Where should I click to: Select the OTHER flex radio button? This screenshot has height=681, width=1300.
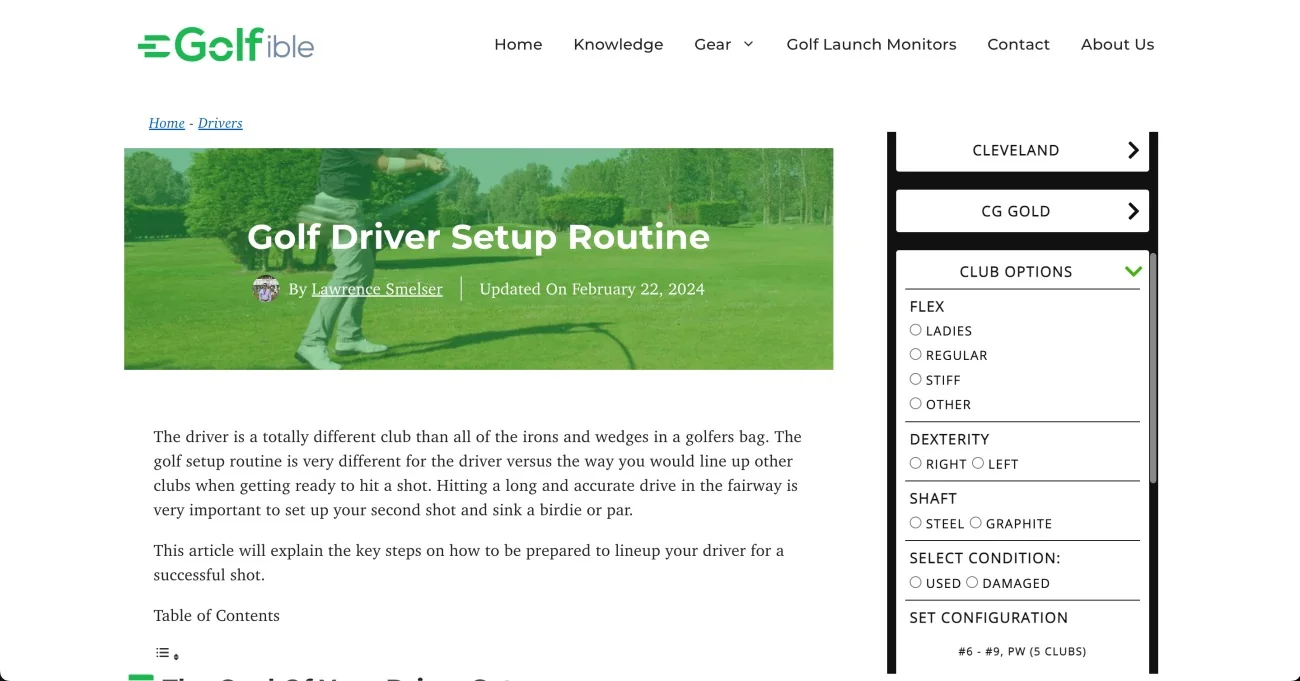(x=915, y=403)
